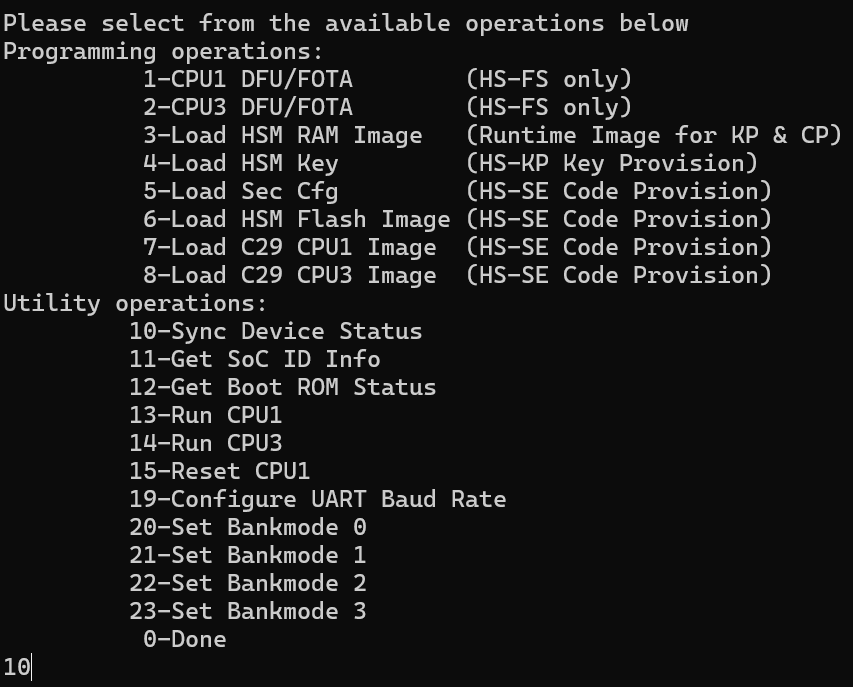This screenshot has height=687, width=853.
Task: Select the "20-Set Bankmode 0" line
Action: tap(247, 527)
